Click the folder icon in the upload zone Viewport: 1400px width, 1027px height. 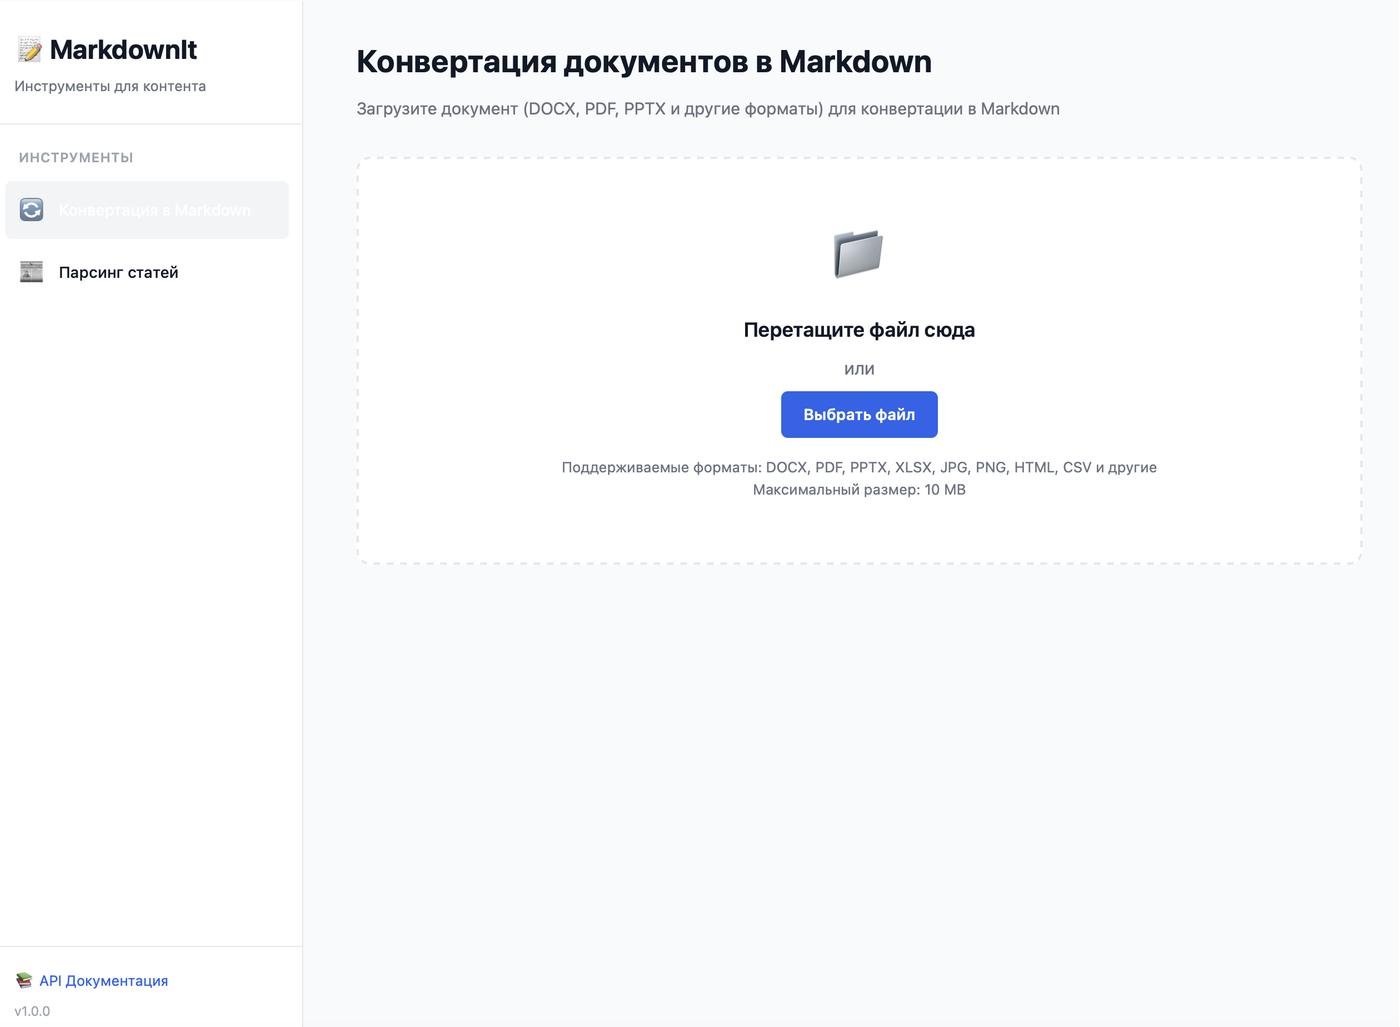coord(858,254)
